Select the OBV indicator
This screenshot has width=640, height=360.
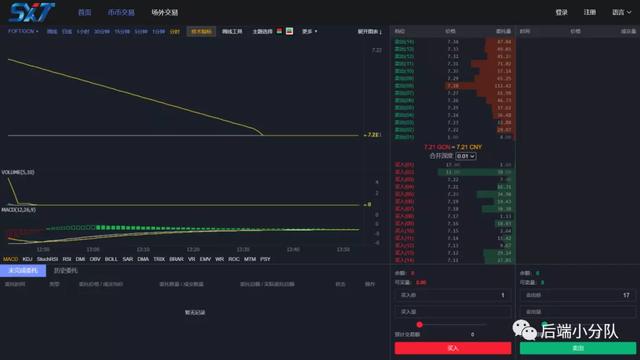(x=95, y=259)
